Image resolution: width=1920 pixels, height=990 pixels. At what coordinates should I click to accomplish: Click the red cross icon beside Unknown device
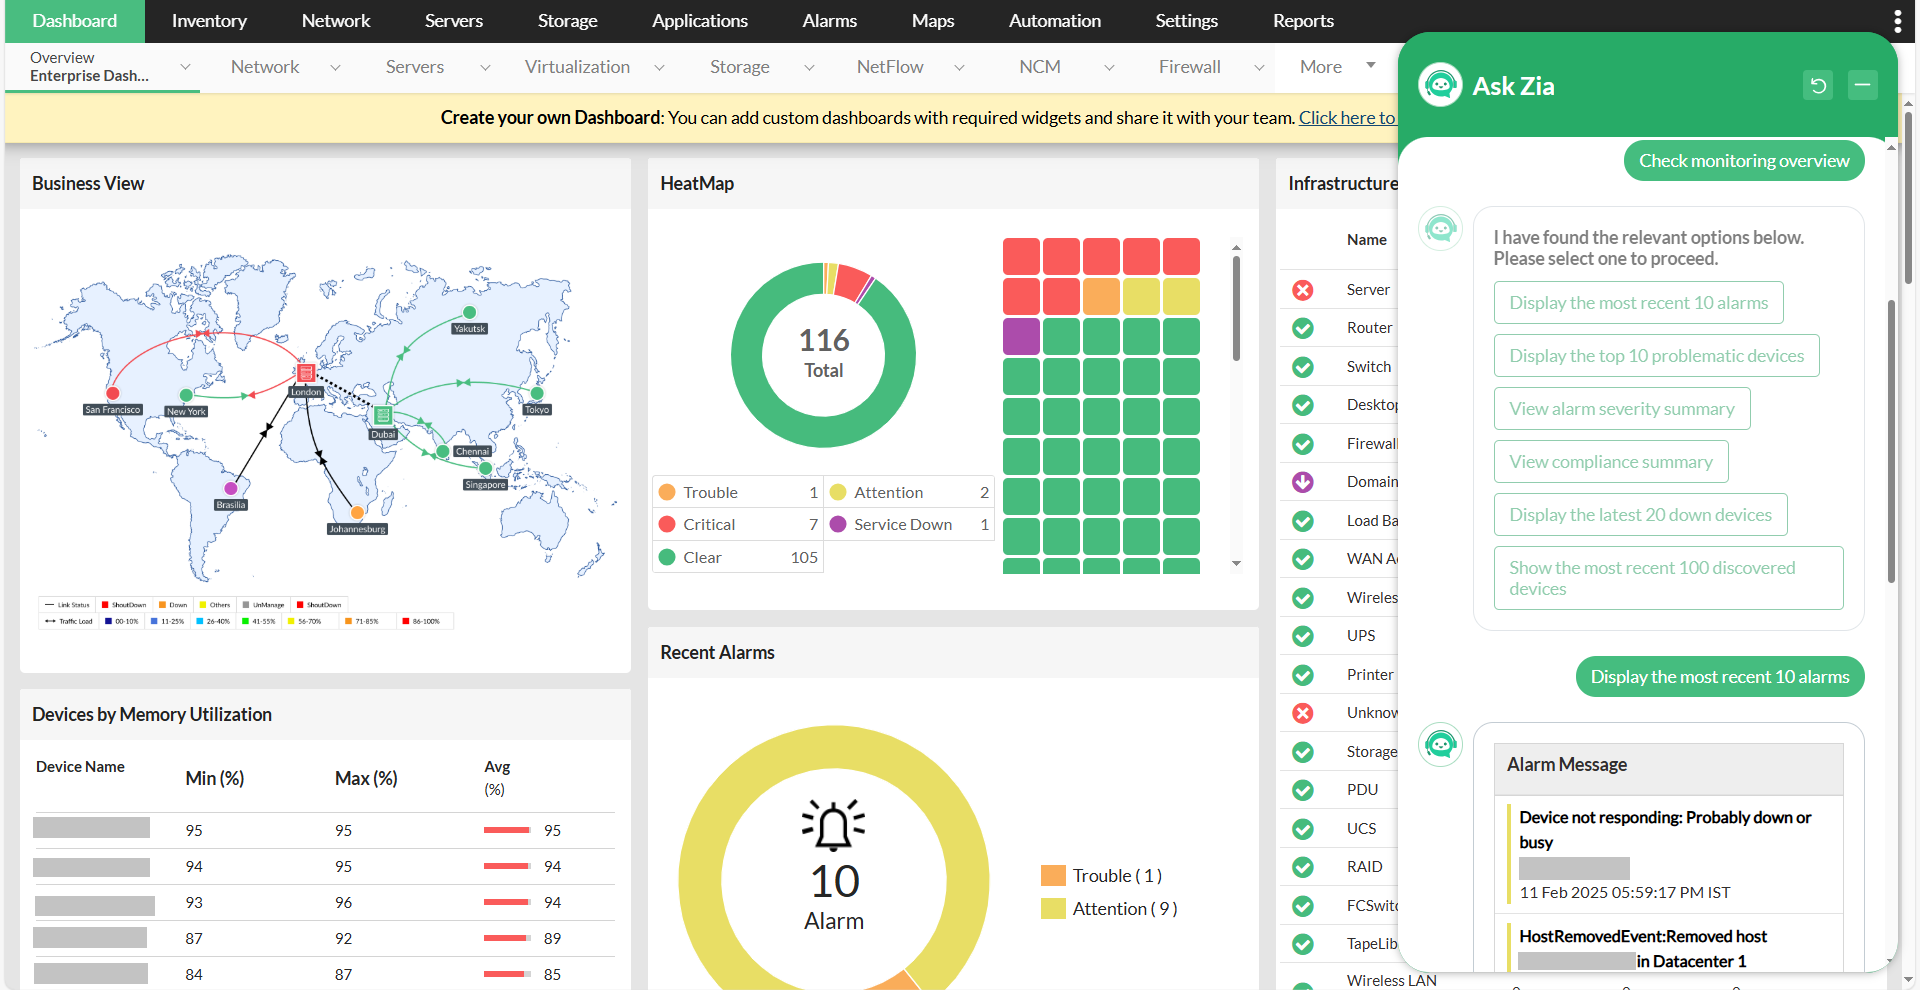(x=1302, y=712)
